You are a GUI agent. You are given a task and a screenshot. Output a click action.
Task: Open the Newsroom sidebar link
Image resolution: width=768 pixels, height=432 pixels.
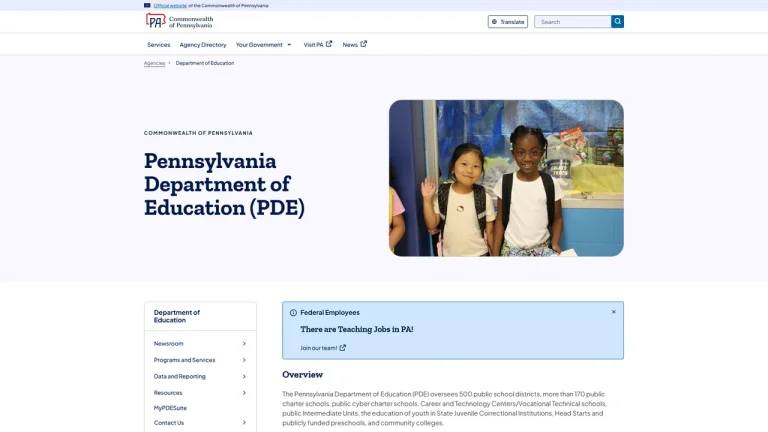[x=168, y=344]
